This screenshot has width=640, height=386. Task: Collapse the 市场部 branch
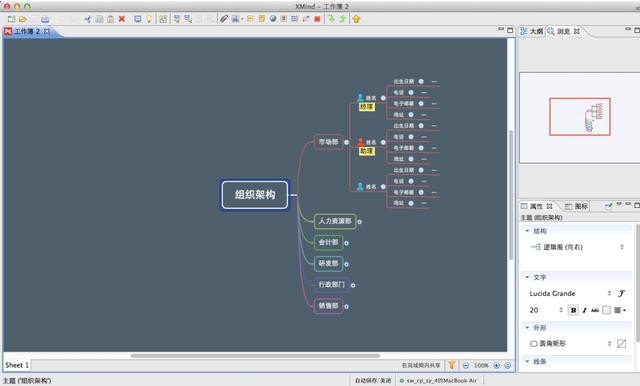click(347, 142)
